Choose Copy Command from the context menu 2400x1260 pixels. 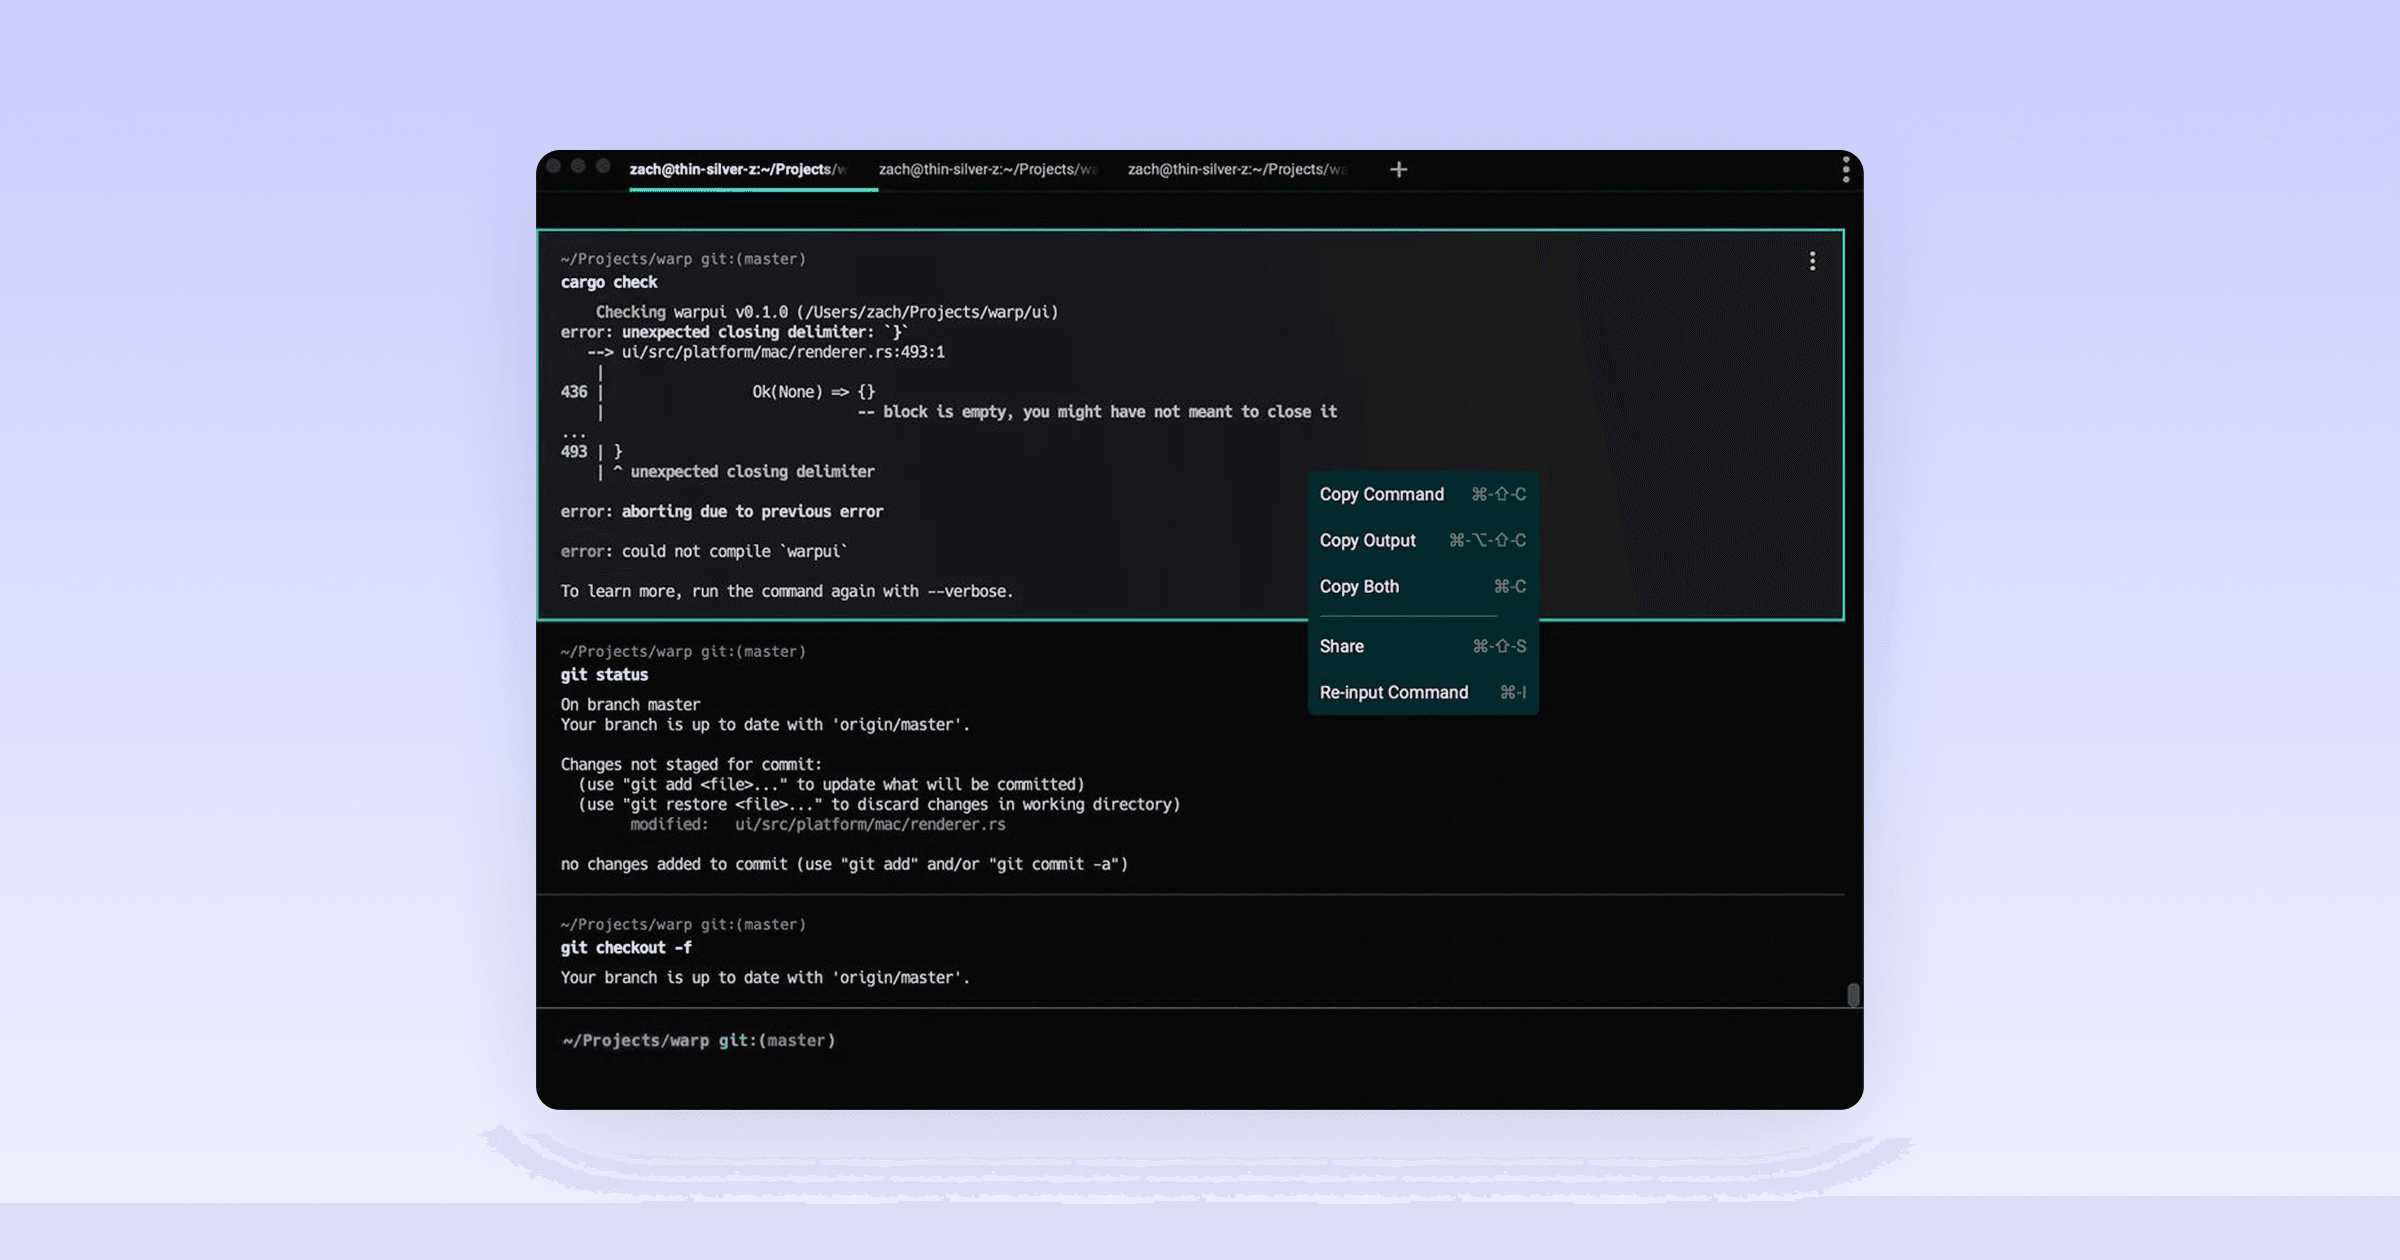pyautogui.click(x=1423, y=494)
